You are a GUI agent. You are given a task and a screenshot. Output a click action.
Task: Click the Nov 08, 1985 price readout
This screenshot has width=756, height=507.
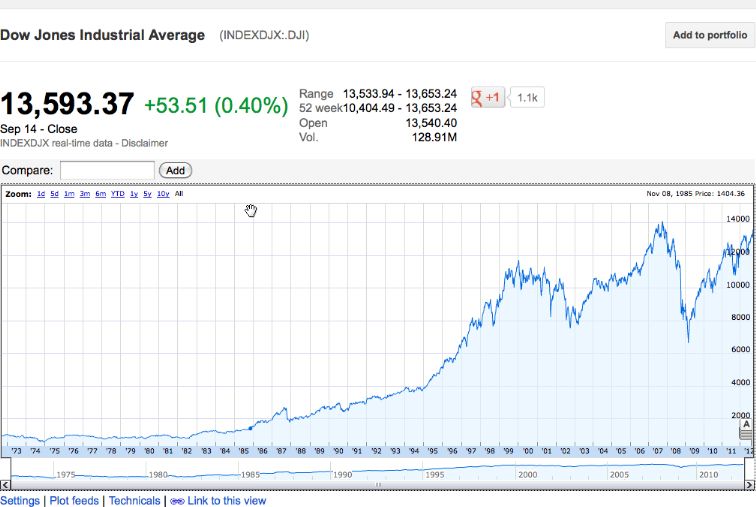(695, 194)
